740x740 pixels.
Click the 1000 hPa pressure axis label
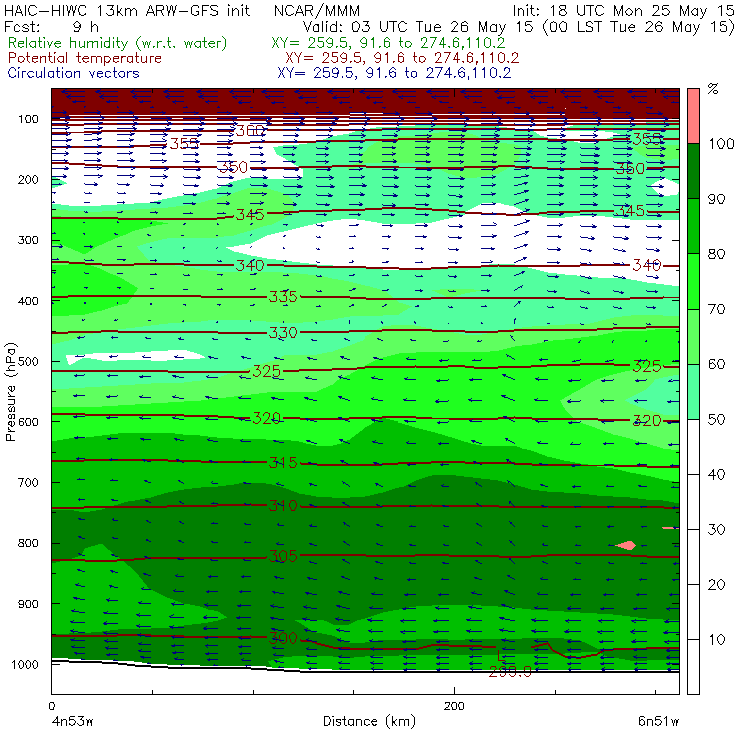(x=25, y=664)
